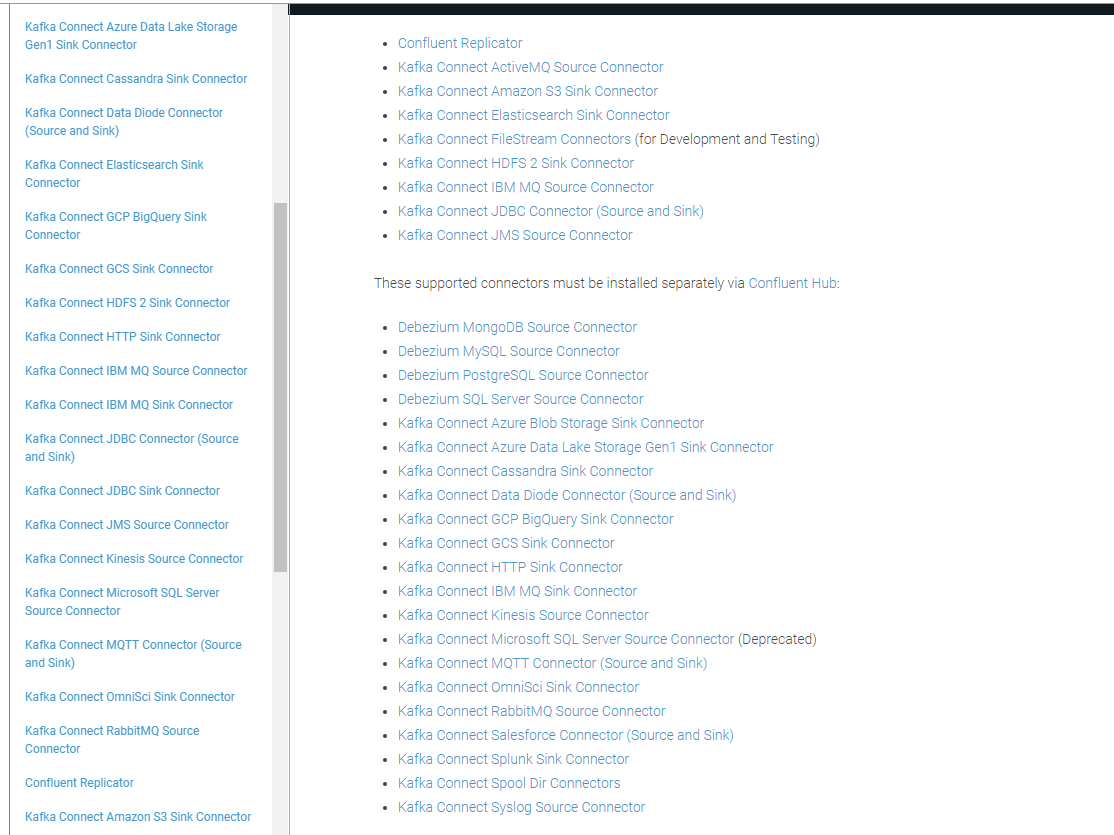Open sidebar Kafka Connect JDBC Connector (Source and Sink)
1114x835 pixels.
pyautogui.click(x=131, y=448)
